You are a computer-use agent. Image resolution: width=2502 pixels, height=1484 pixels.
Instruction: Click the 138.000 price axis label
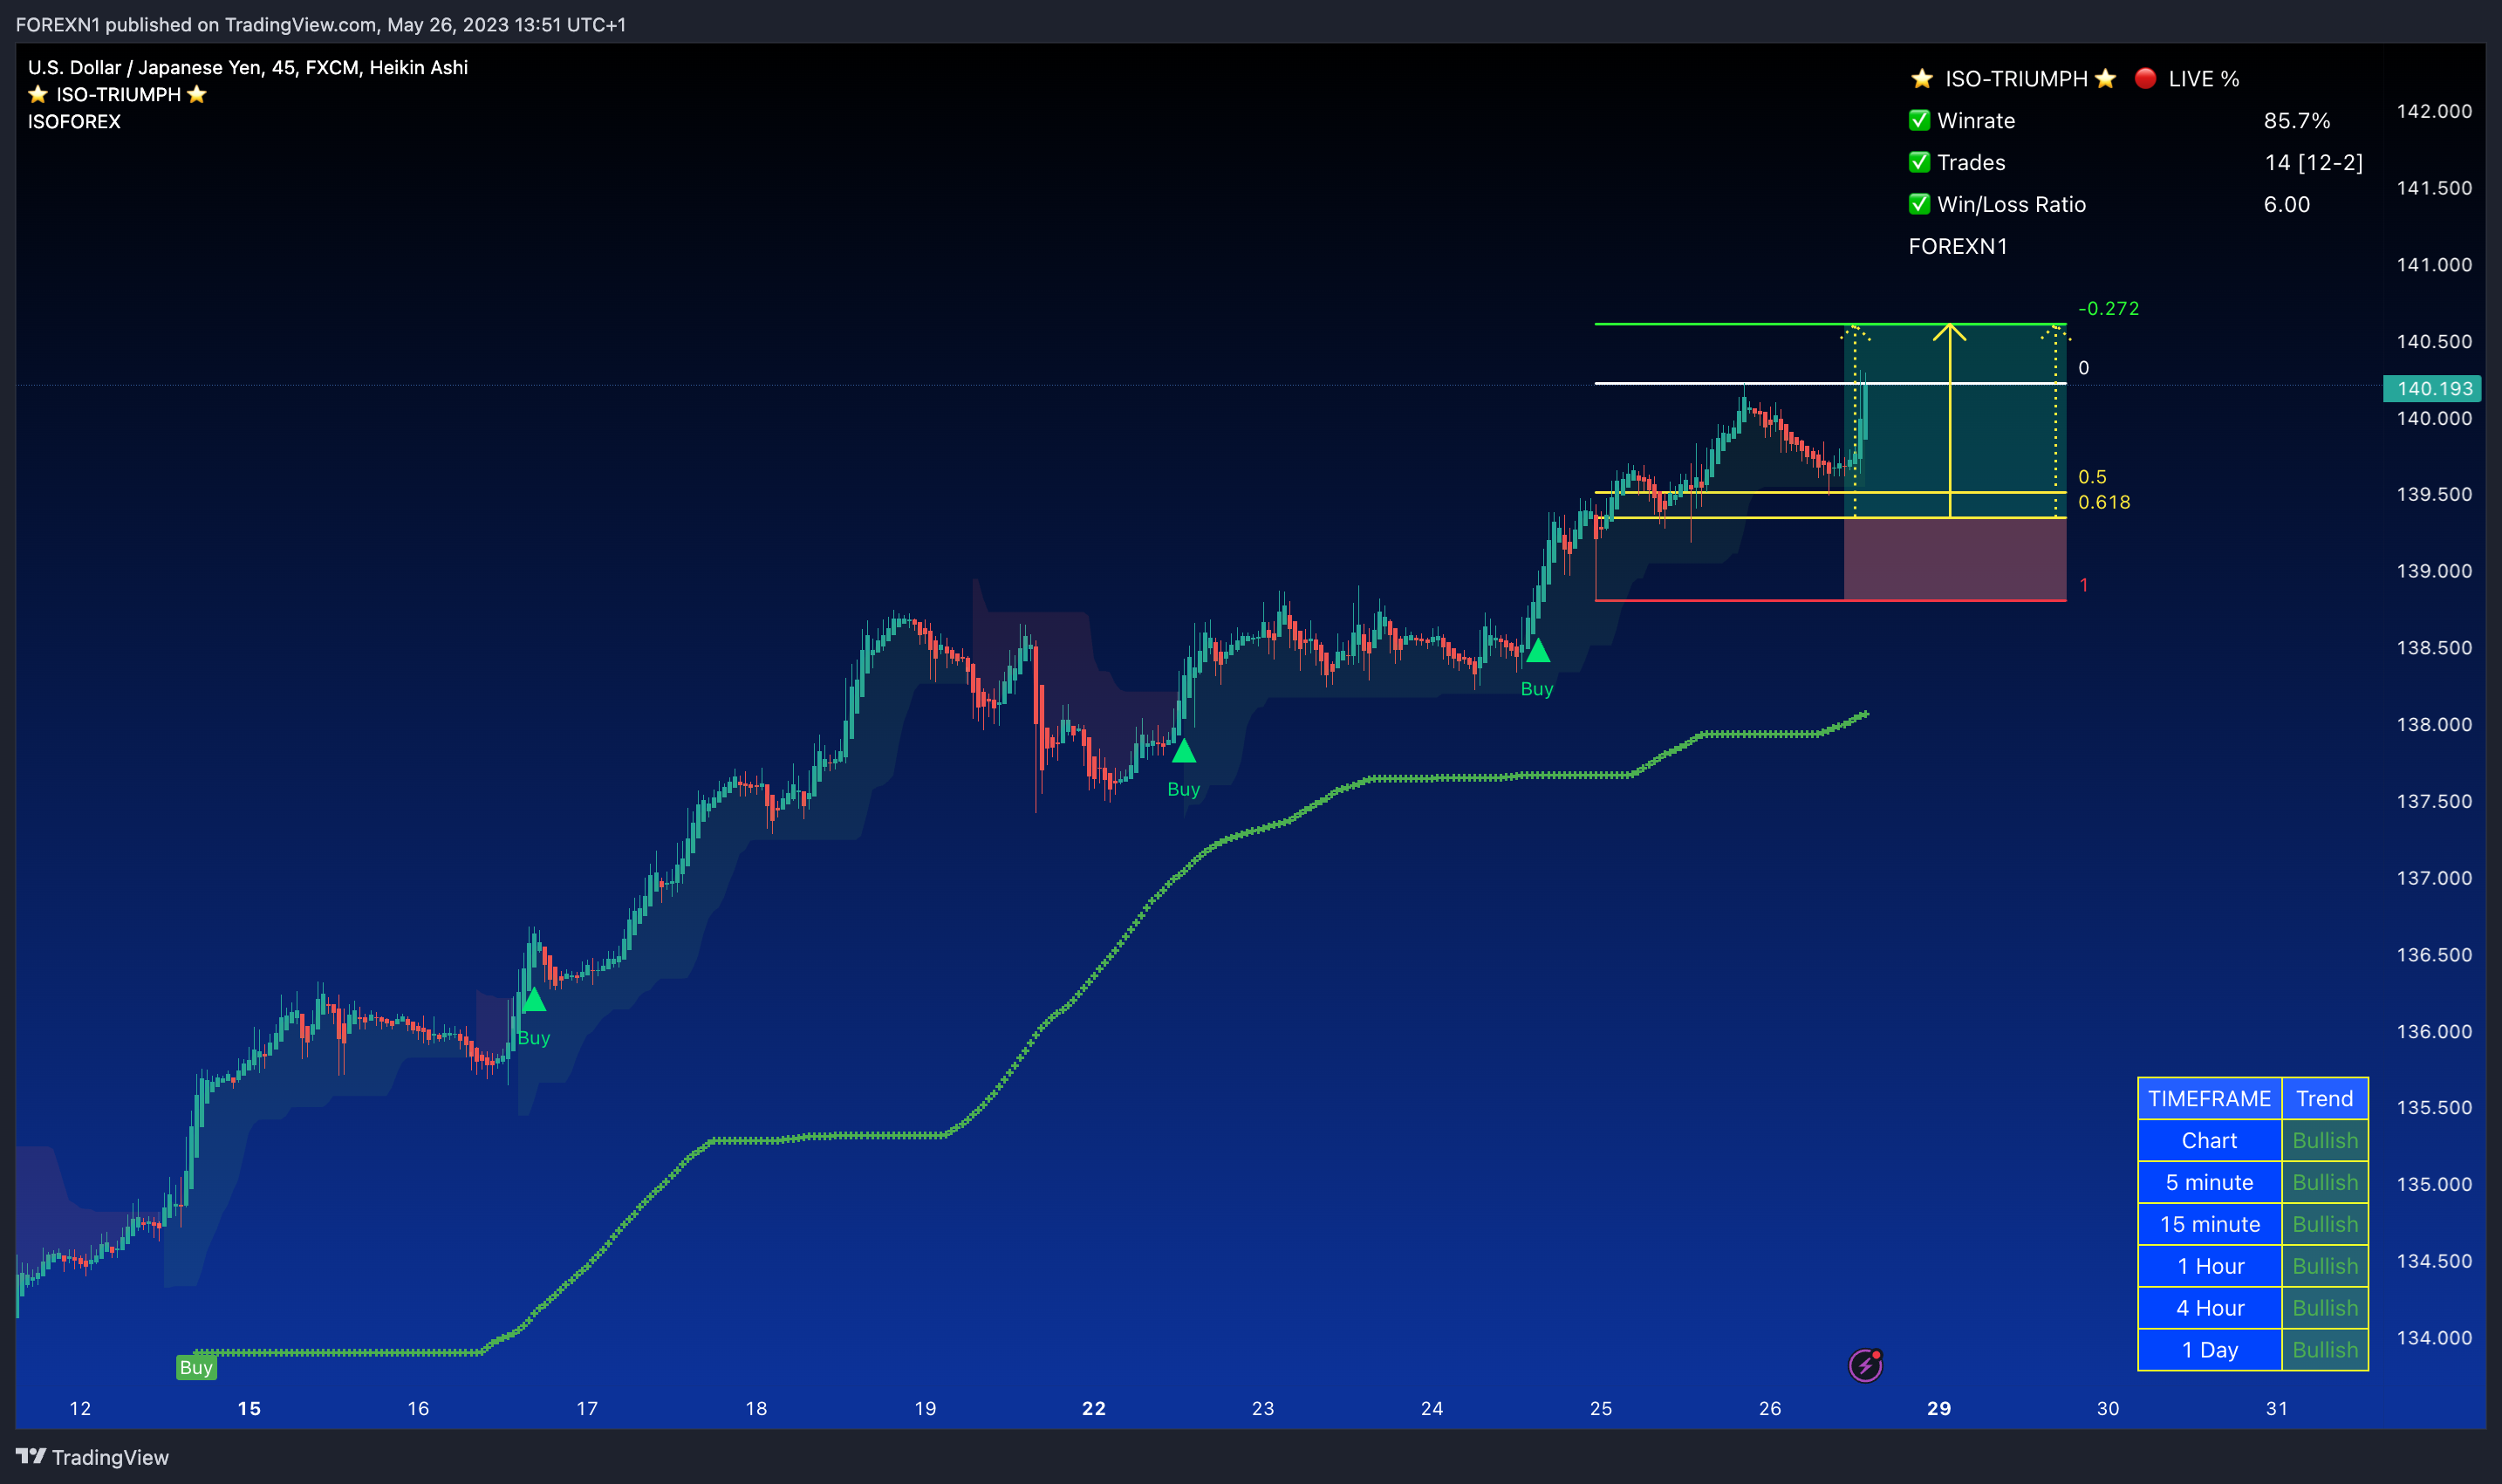click(2433, 725)
